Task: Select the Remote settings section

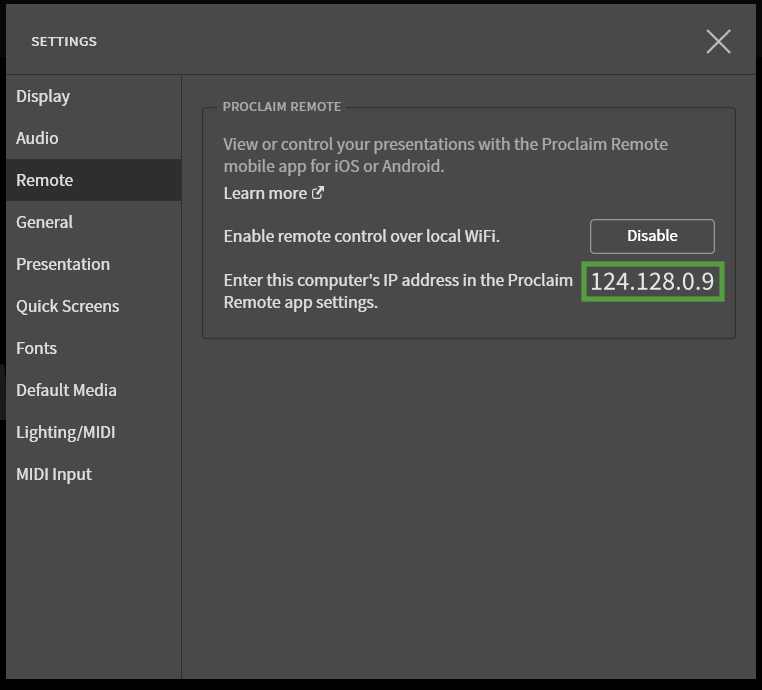Action: click(x=45, y=180)
